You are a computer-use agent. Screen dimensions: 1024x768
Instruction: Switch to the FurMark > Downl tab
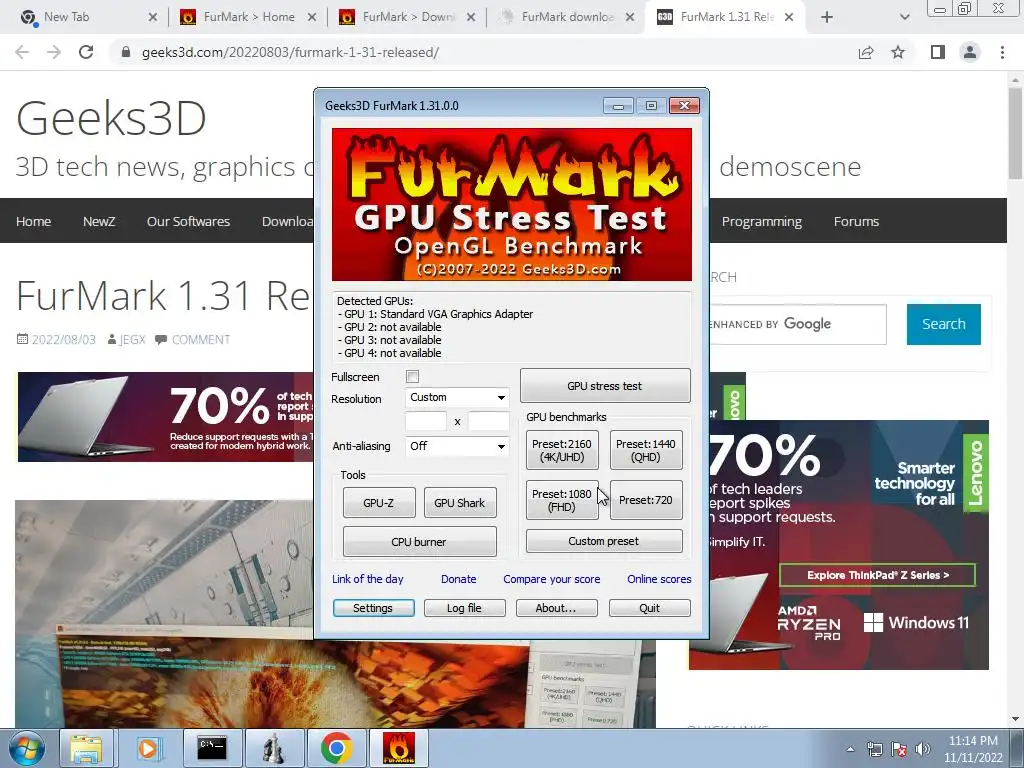pyautogui.click(x=408, y=17)
